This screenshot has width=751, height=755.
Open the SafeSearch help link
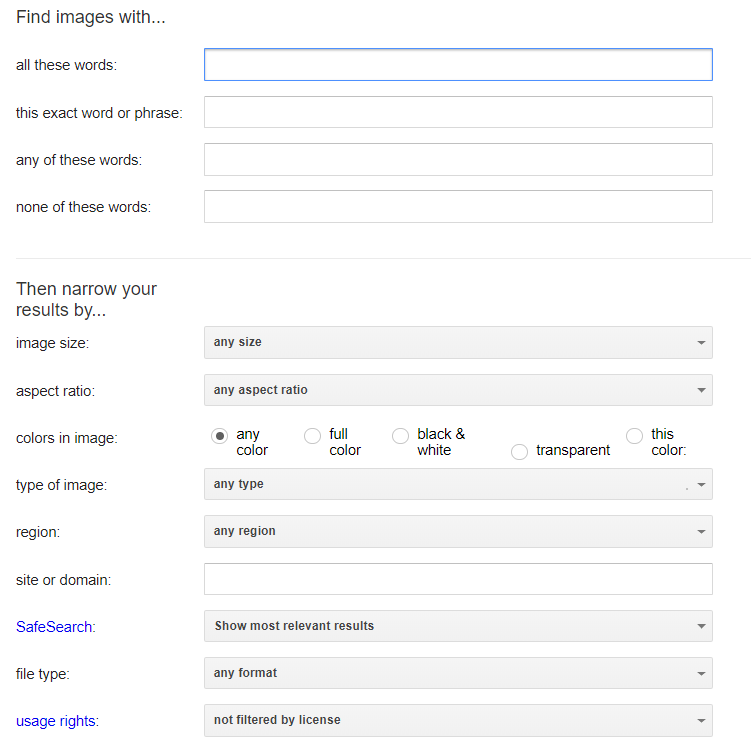(54, 626)
